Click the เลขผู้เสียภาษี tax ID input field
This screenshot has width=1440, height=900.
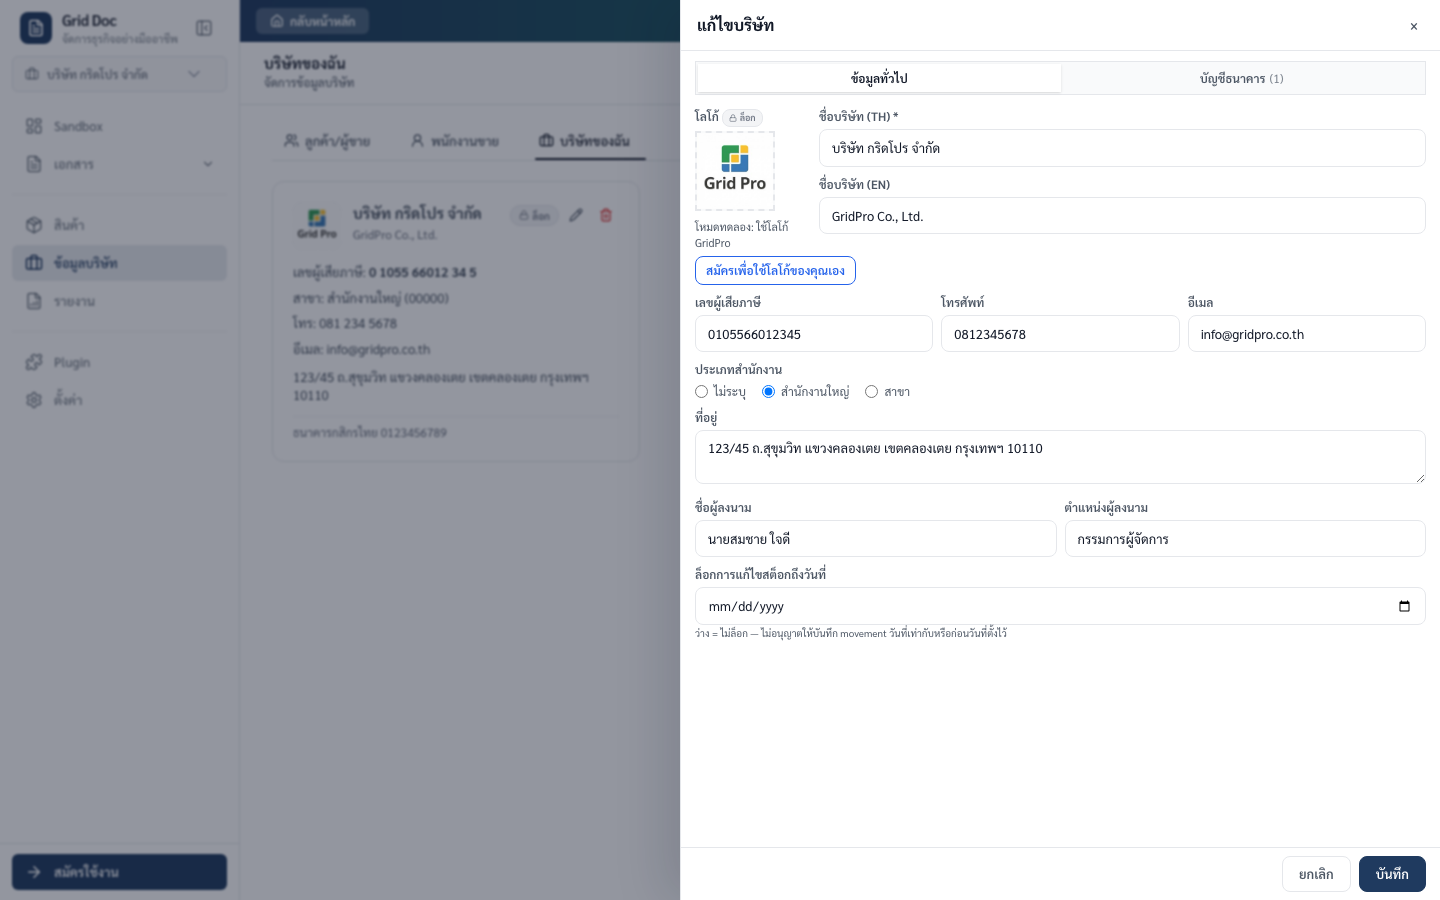coord(813,334)
